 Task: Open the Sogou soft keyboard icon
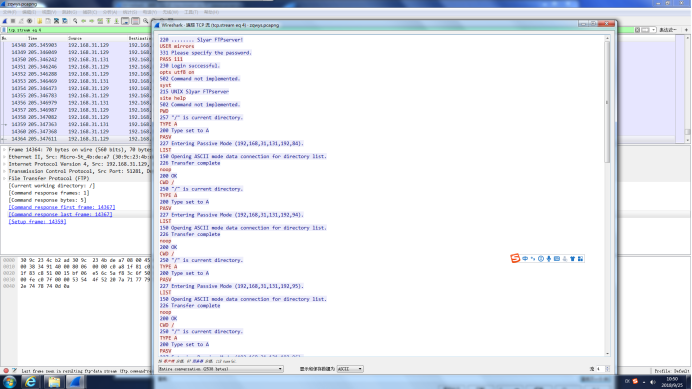557,259
